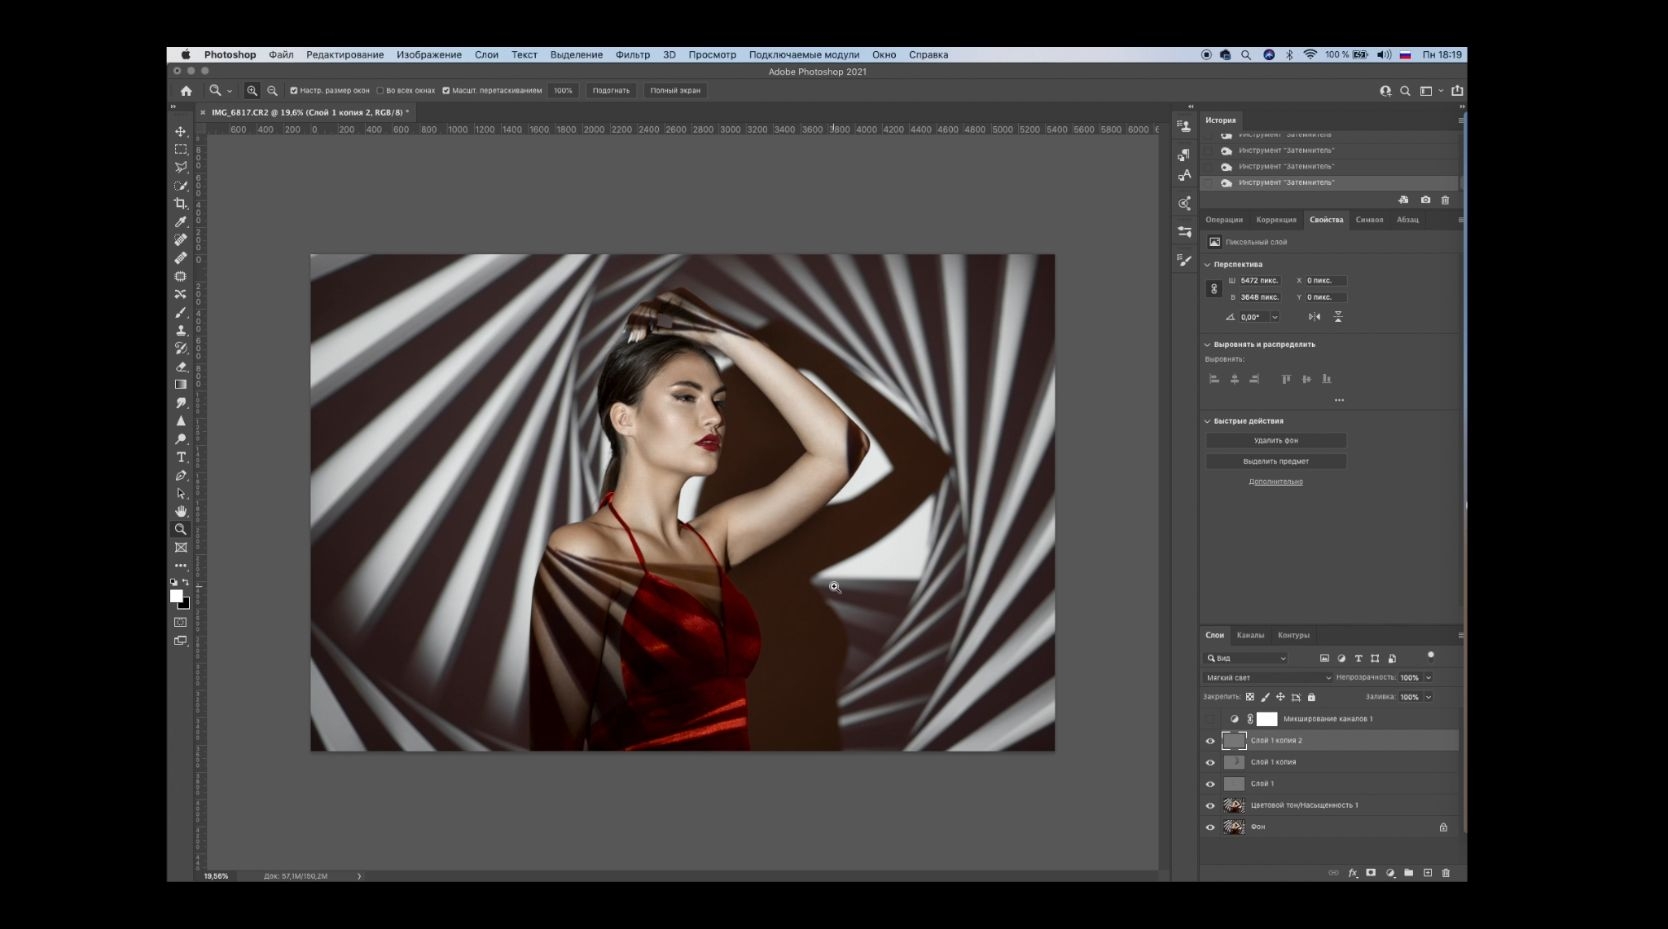Viewport: 1668px width, 929px height.
Task: Create a new layer group
Action: [x=1408, y=873]
